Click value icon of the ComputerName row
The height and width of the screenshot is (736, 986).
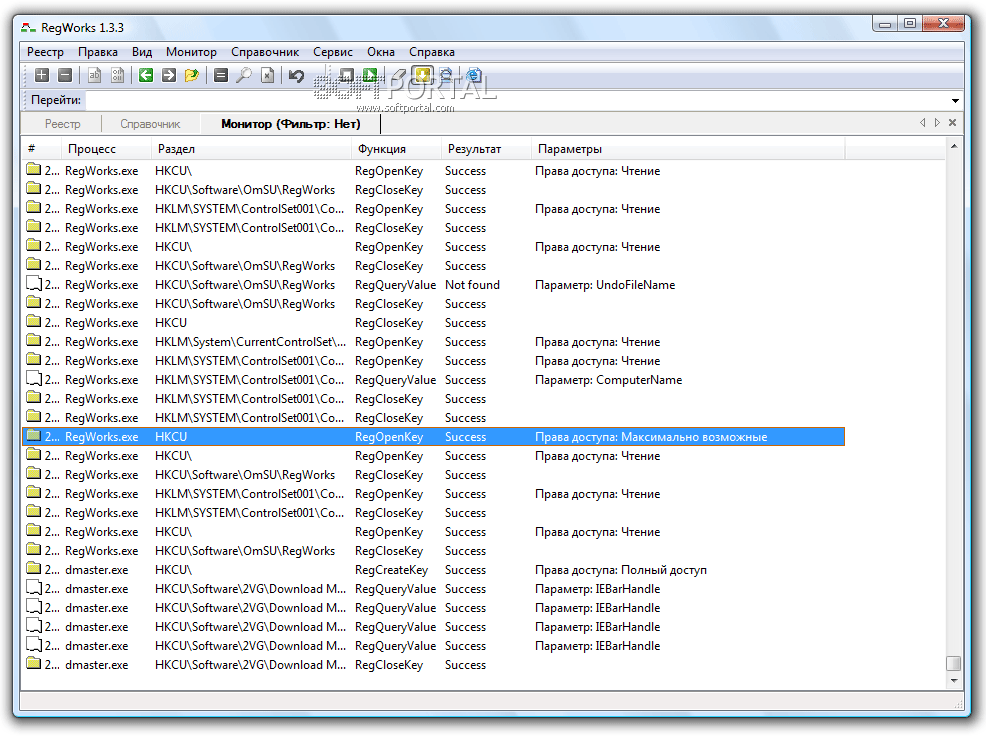coord(34,379)
